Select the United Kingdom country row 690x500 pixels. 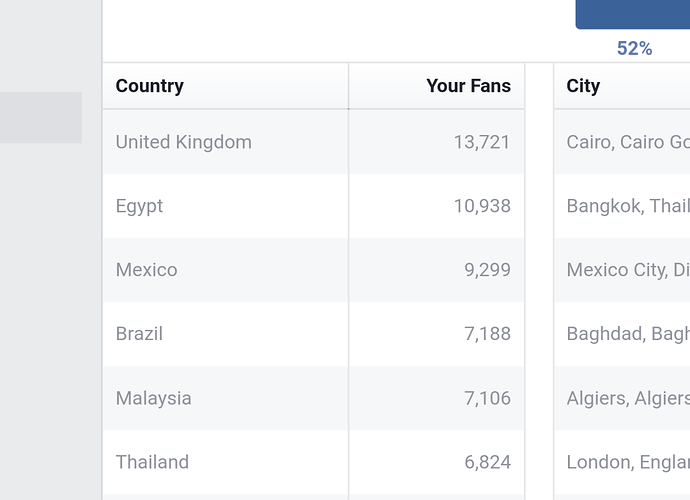coord(313,142)
